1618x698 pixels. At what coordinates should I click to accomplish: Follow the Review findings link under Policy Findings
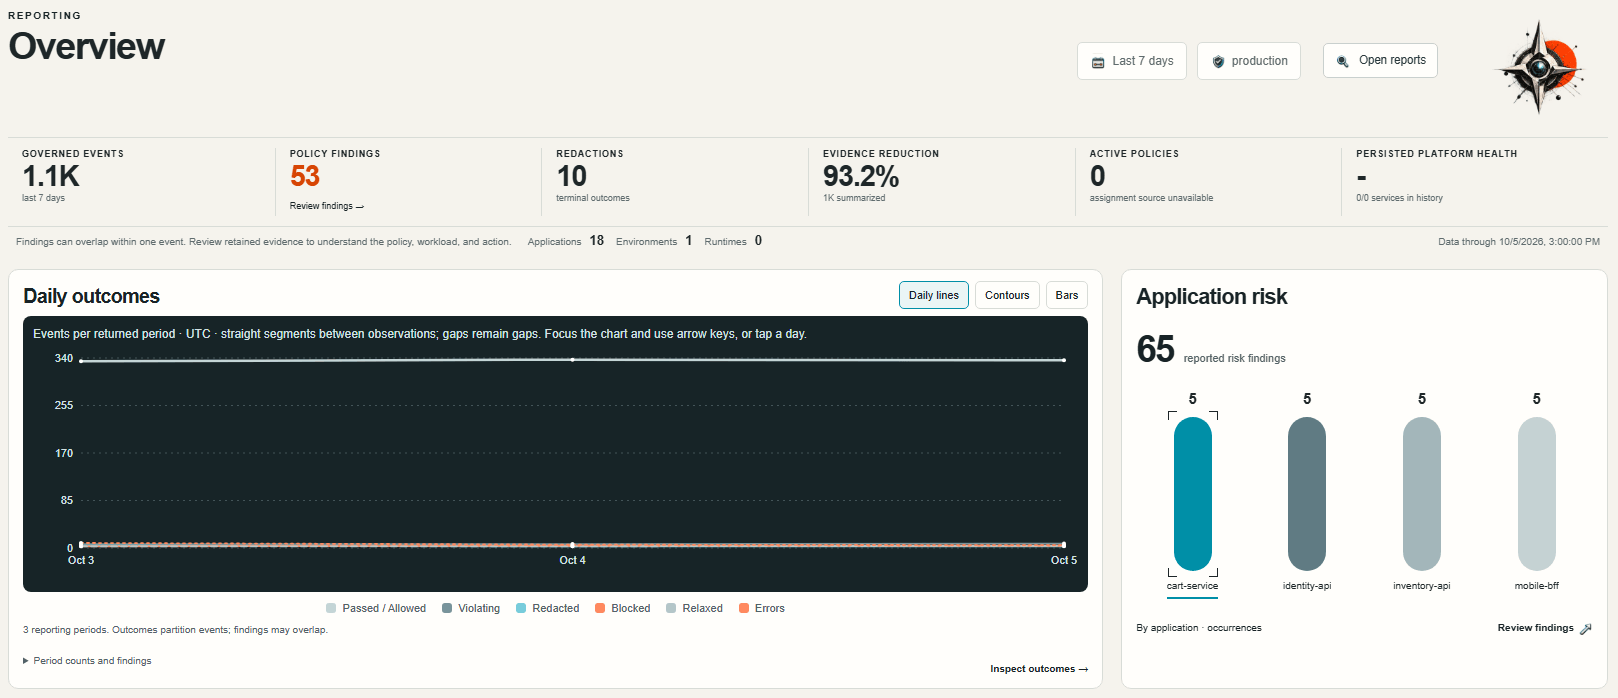click(x=327, y=206)
